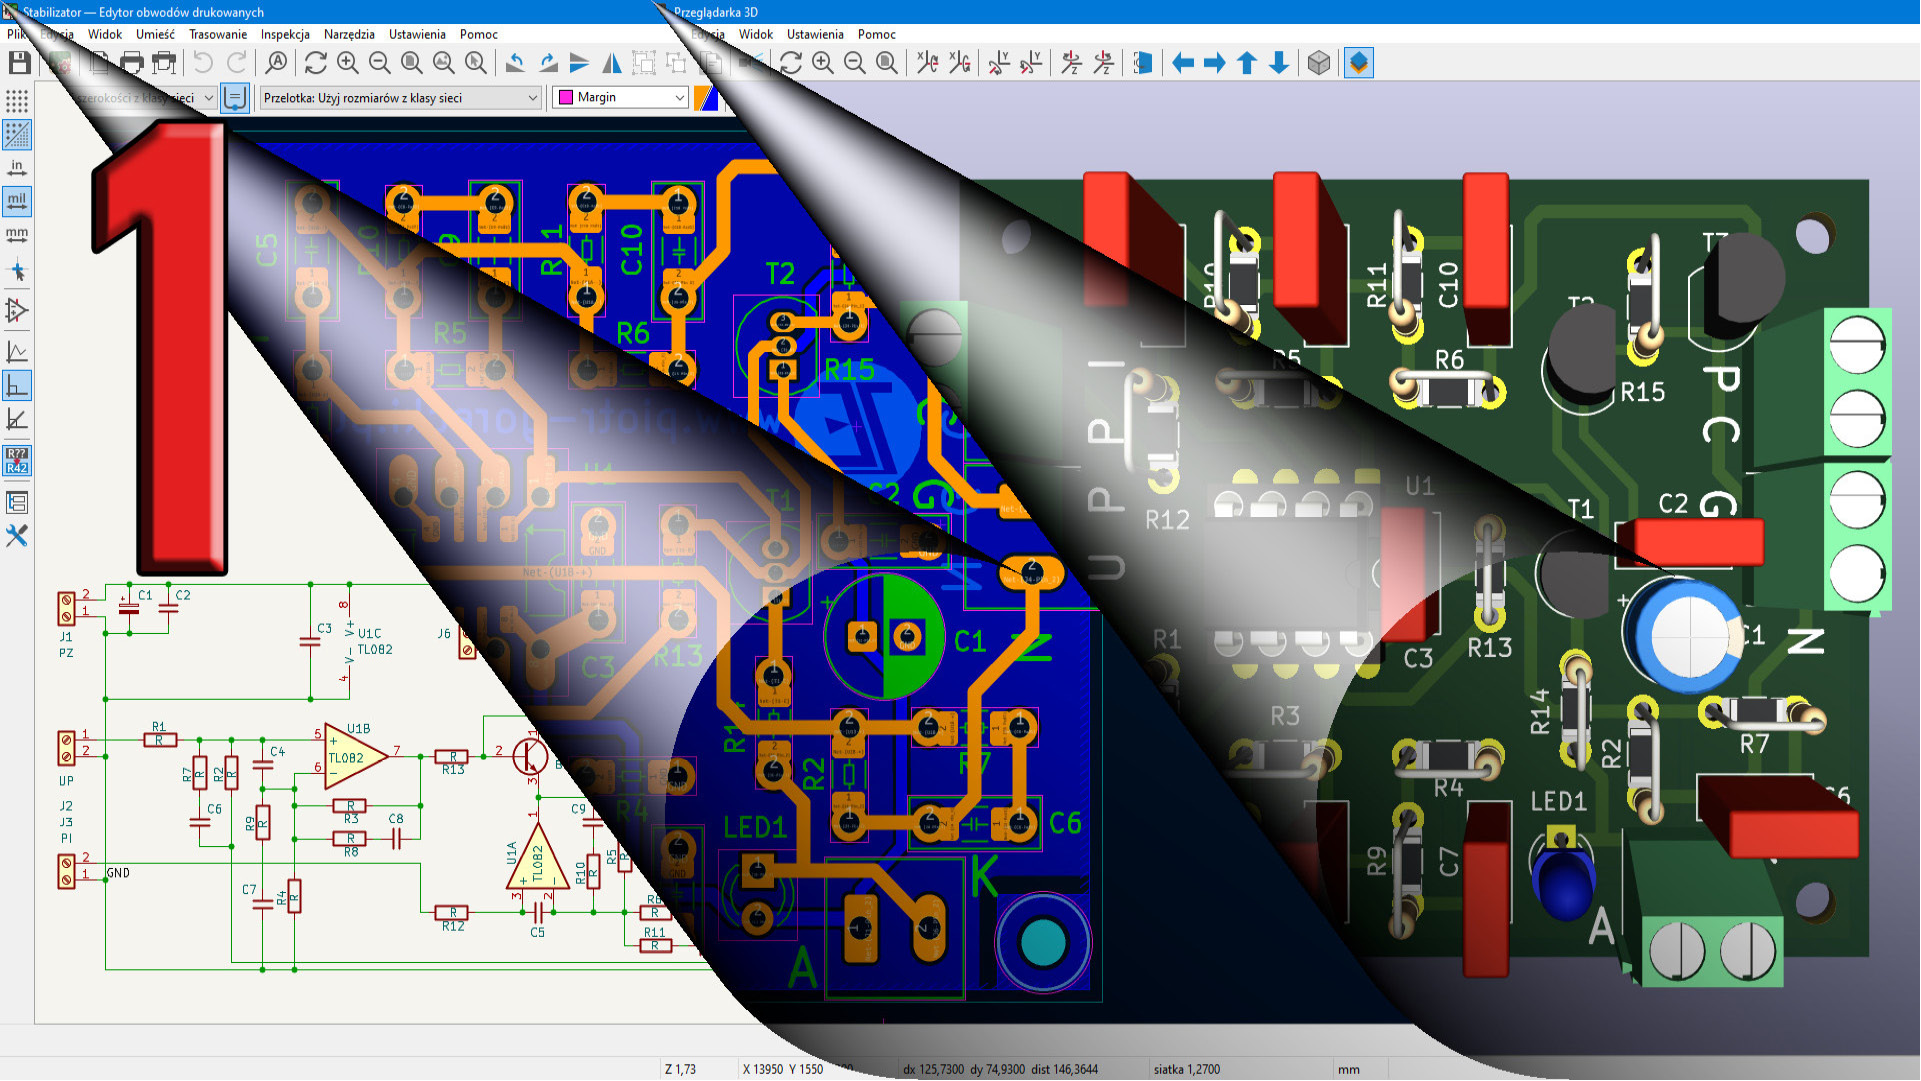Toggle the grid display button
1921x1081 pixels.
(17, 101)
